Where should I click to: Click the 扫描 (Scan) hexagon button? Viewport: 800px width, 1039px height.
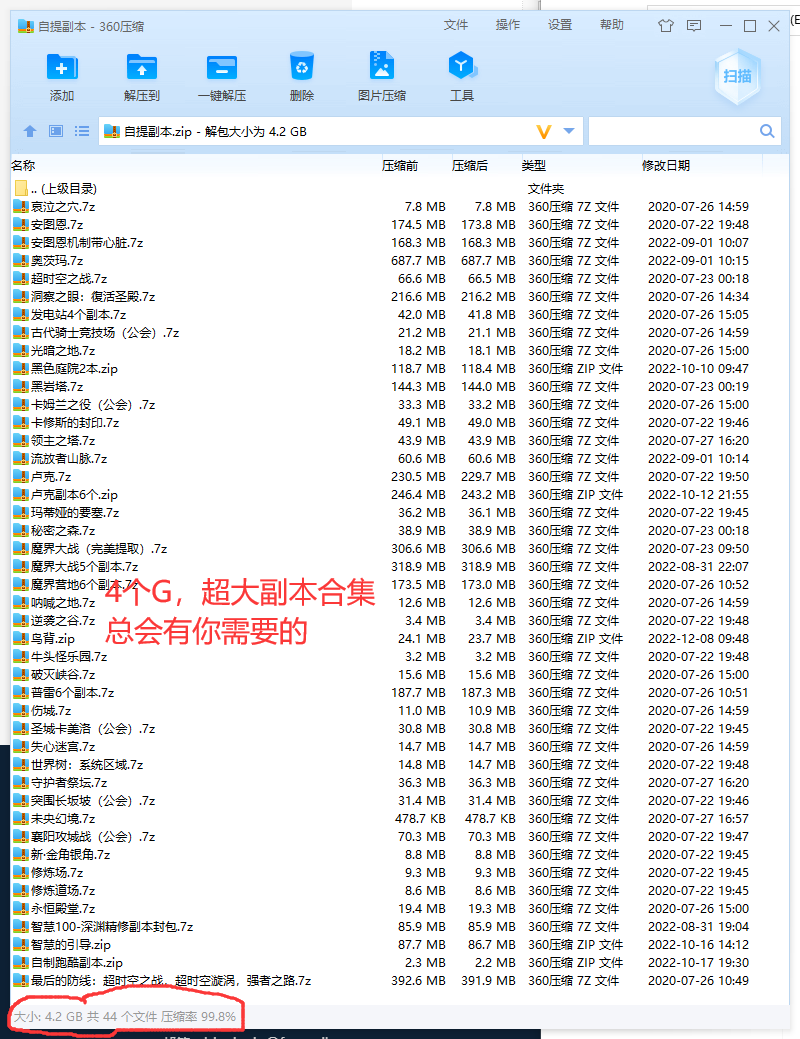(738, 76)
